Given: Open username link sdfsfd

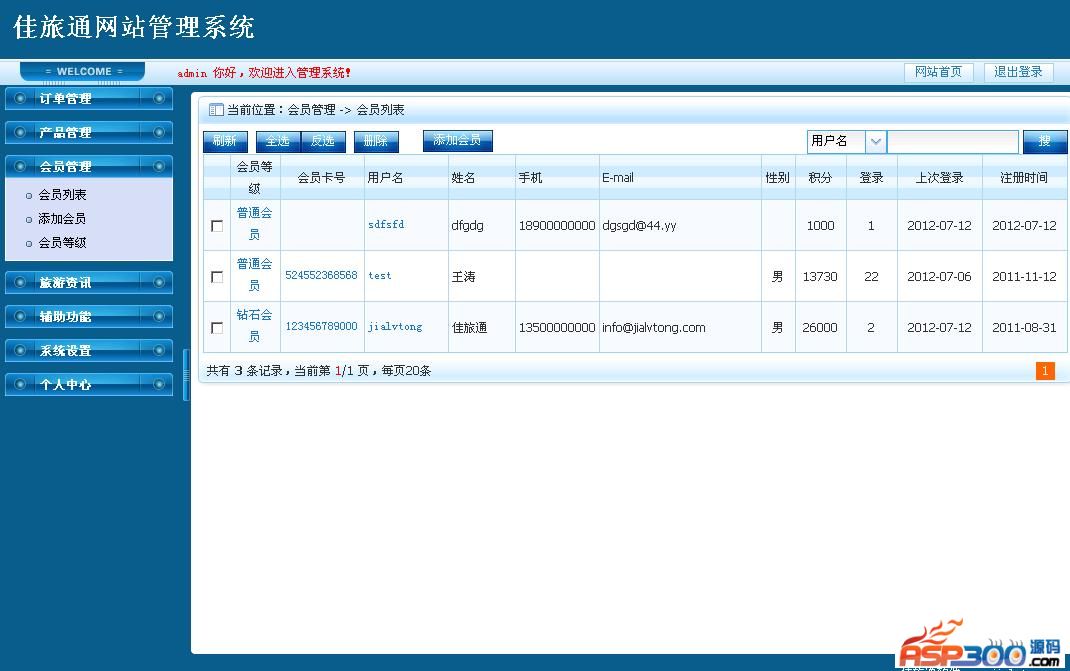Looking at the screenshot, I should [x=386, y=225].
